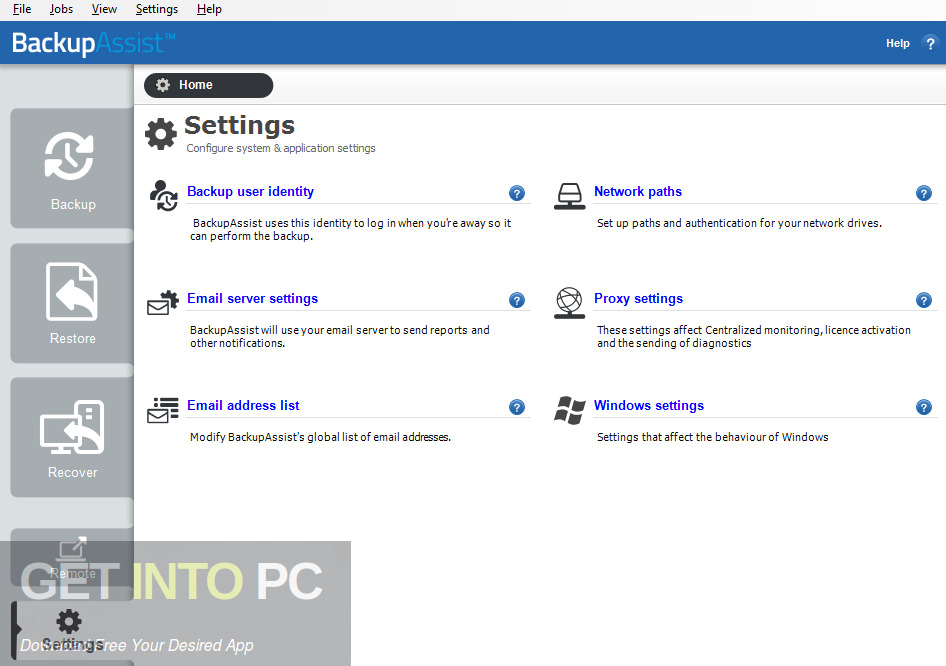Open the Settings menu
Viewport: 946px width, 666px height.
tap(157, 9)
